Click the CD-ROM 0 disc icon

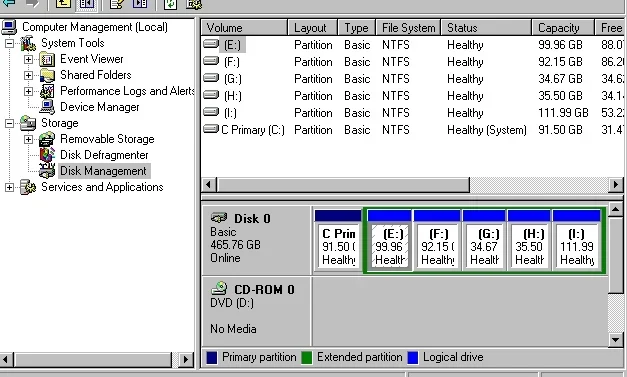click(x=219, y=288)
